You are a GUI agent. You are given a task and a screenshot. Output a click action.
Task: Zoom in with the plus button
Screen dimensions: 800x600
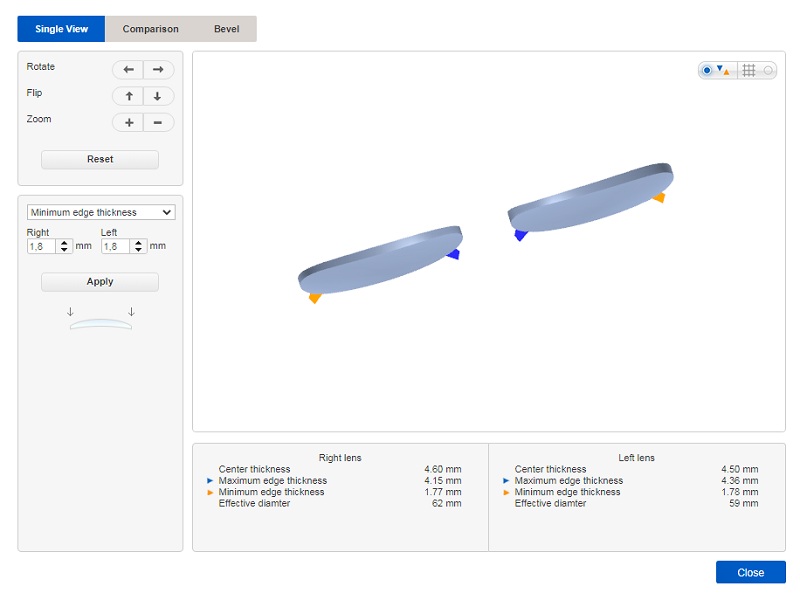click(127, 122)
